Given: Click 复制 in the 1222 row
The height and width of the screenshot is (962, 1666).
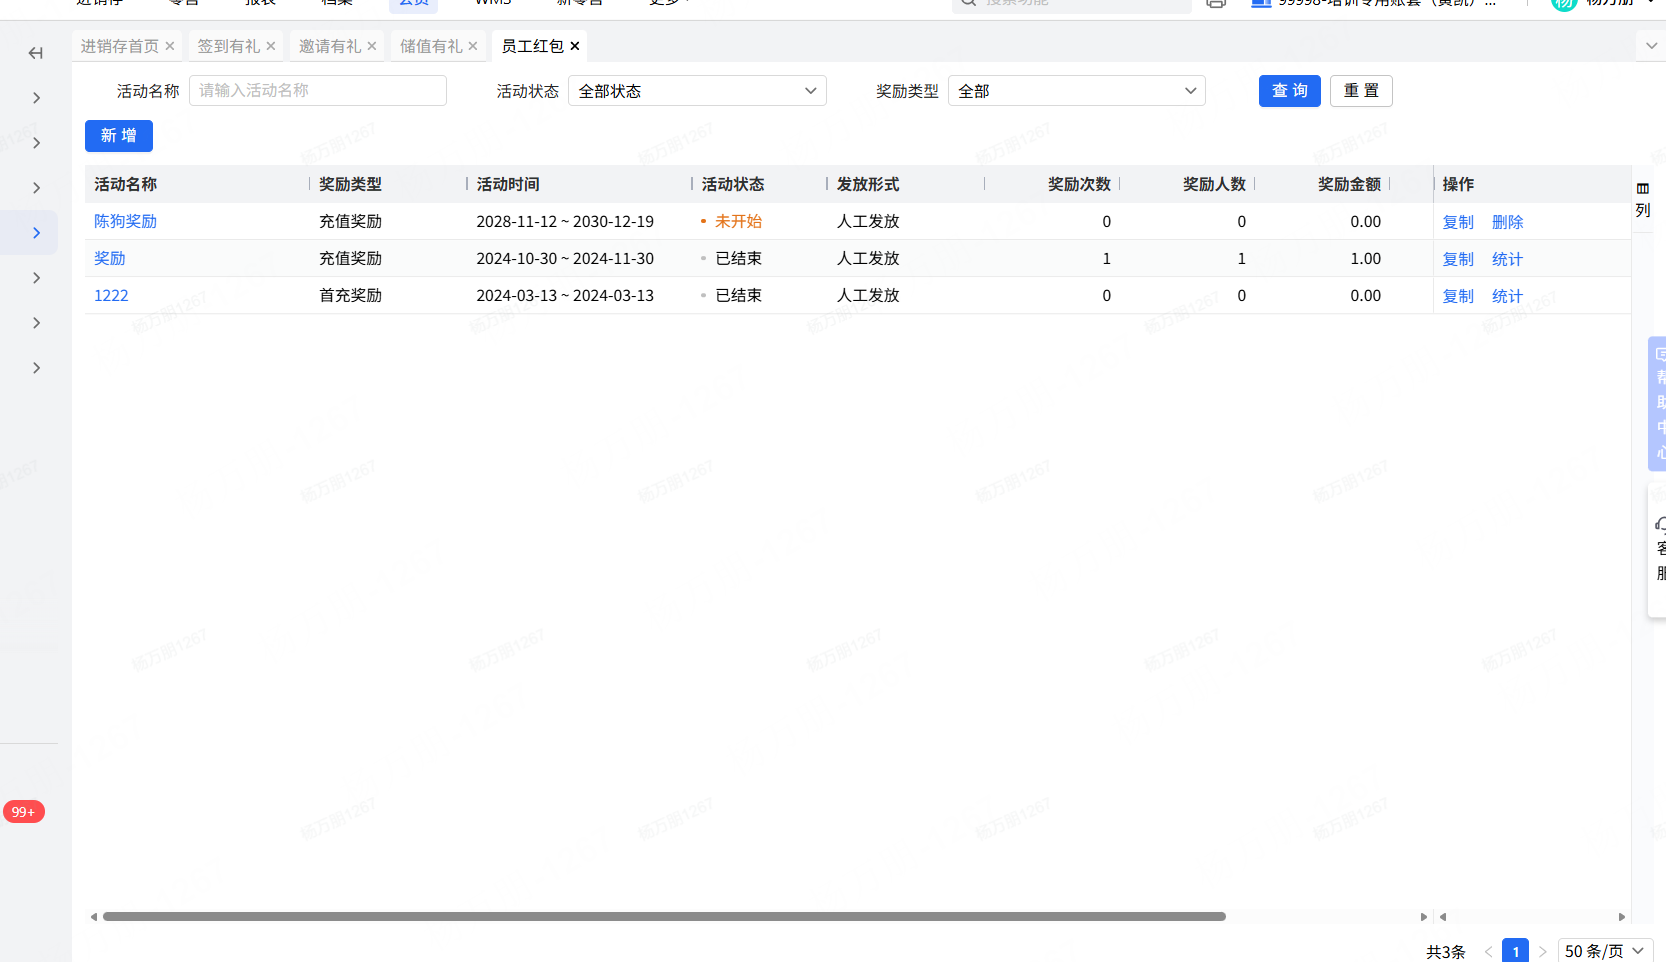Looking at the screenshot, I should [x=1458, y=297].
